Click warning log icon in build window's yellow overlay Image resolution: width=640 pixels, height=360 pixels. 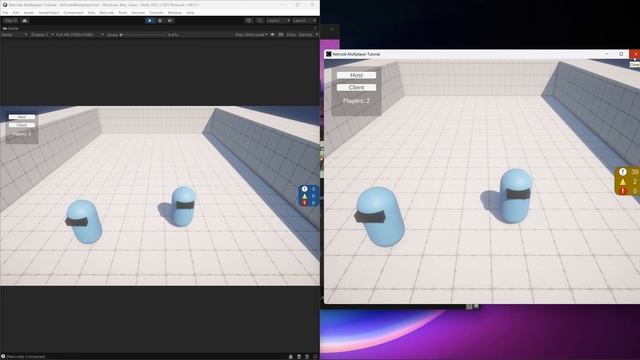coord(622,182)
